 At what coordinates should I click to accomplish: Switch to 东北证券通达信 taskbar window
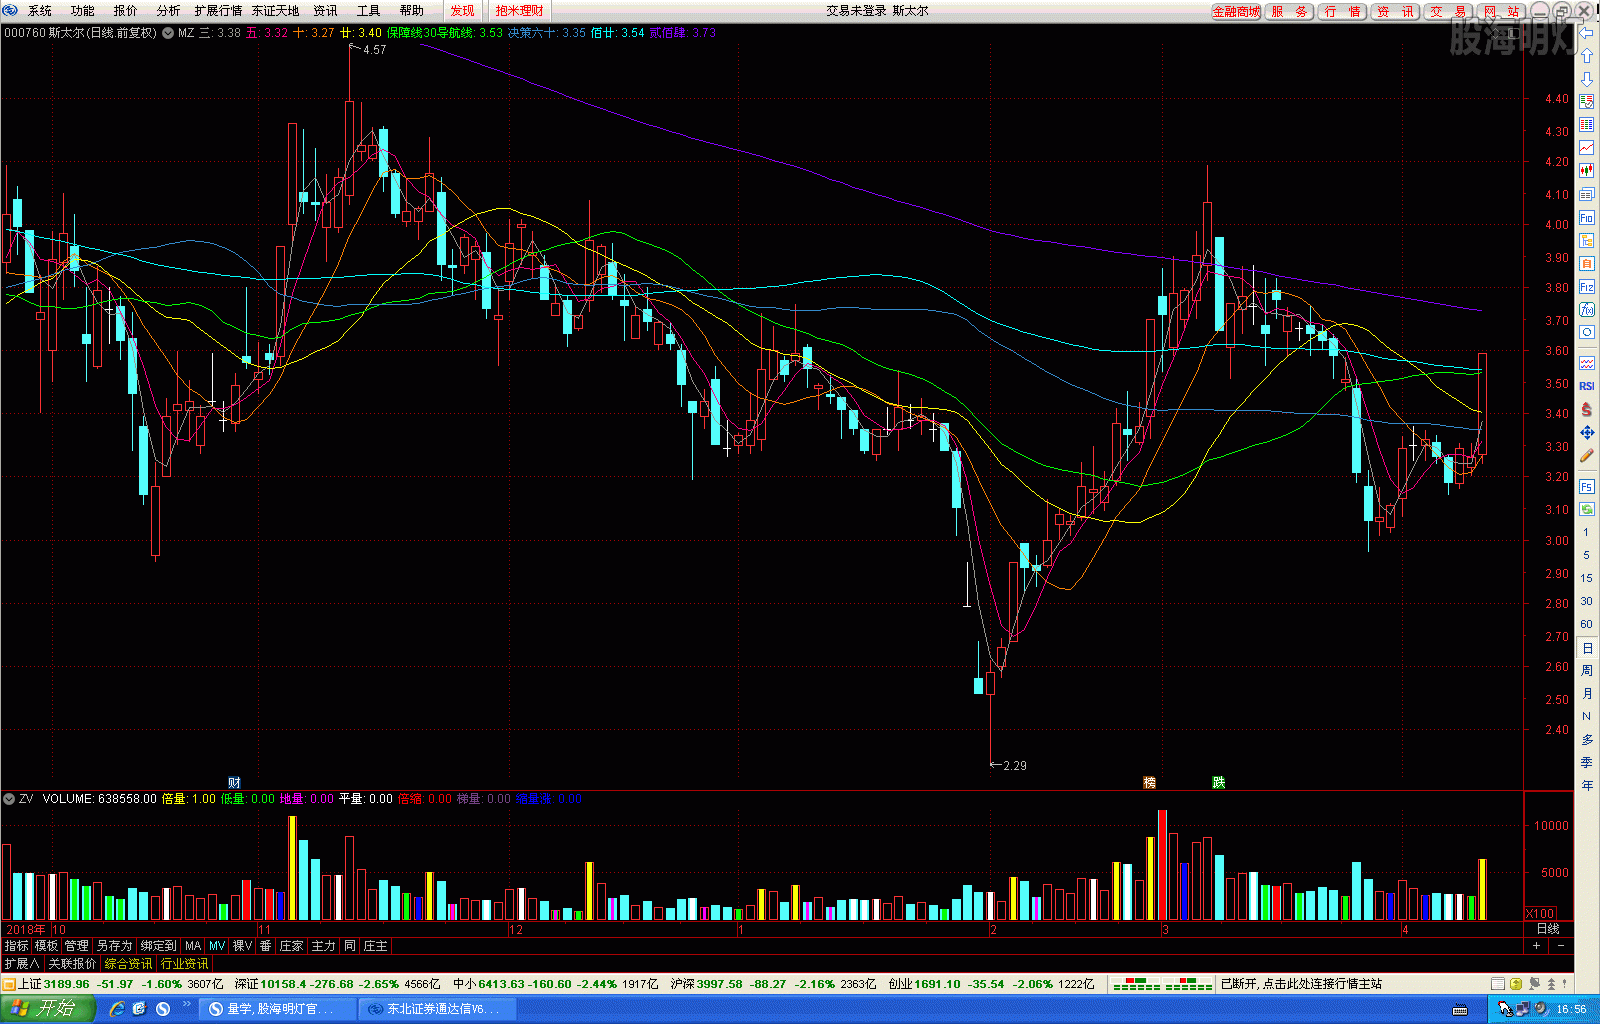[437, 1009]
